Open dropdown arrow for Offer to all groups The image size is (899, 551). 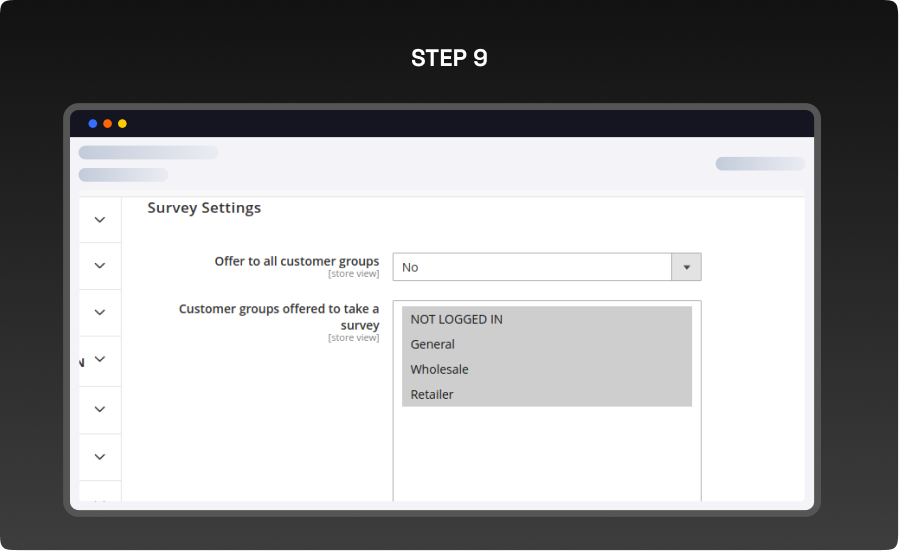tap(686, 267)
